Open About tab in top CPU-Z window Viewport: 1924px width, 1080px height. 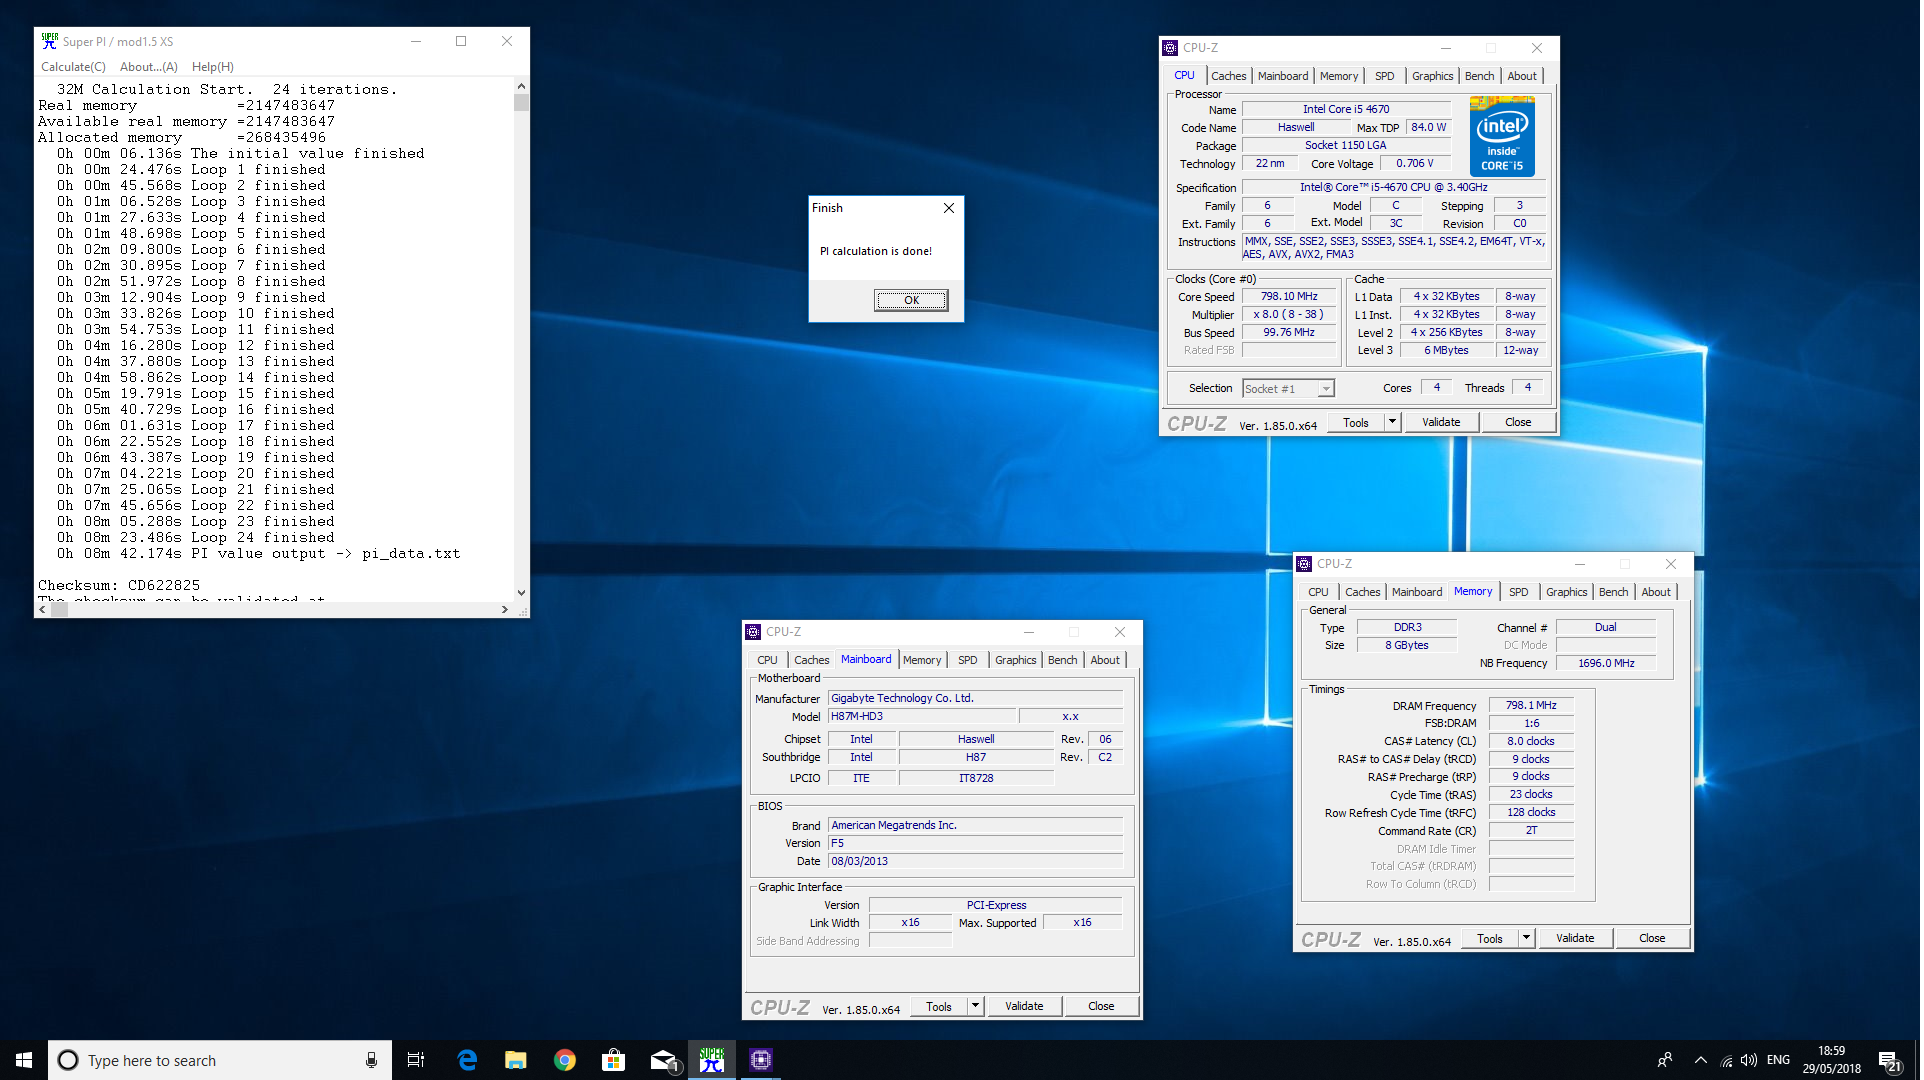click(1522, 76)
